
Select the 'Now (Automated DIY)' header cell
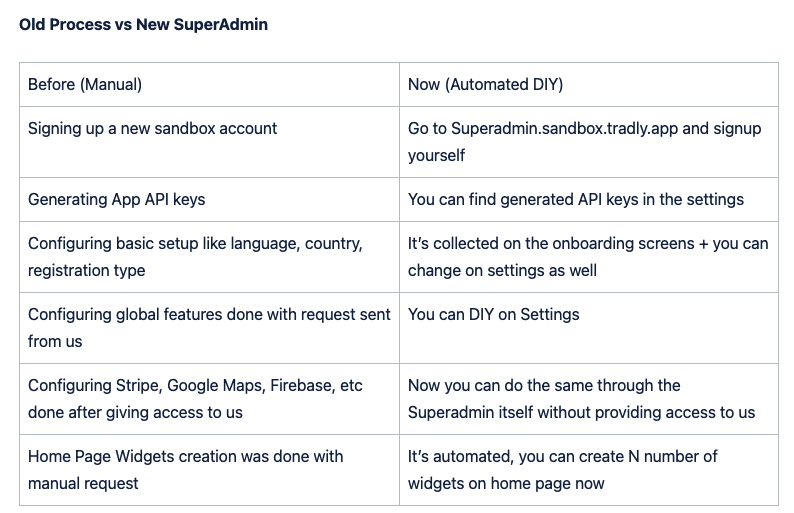pyautogui.click(x=589, y=85)
